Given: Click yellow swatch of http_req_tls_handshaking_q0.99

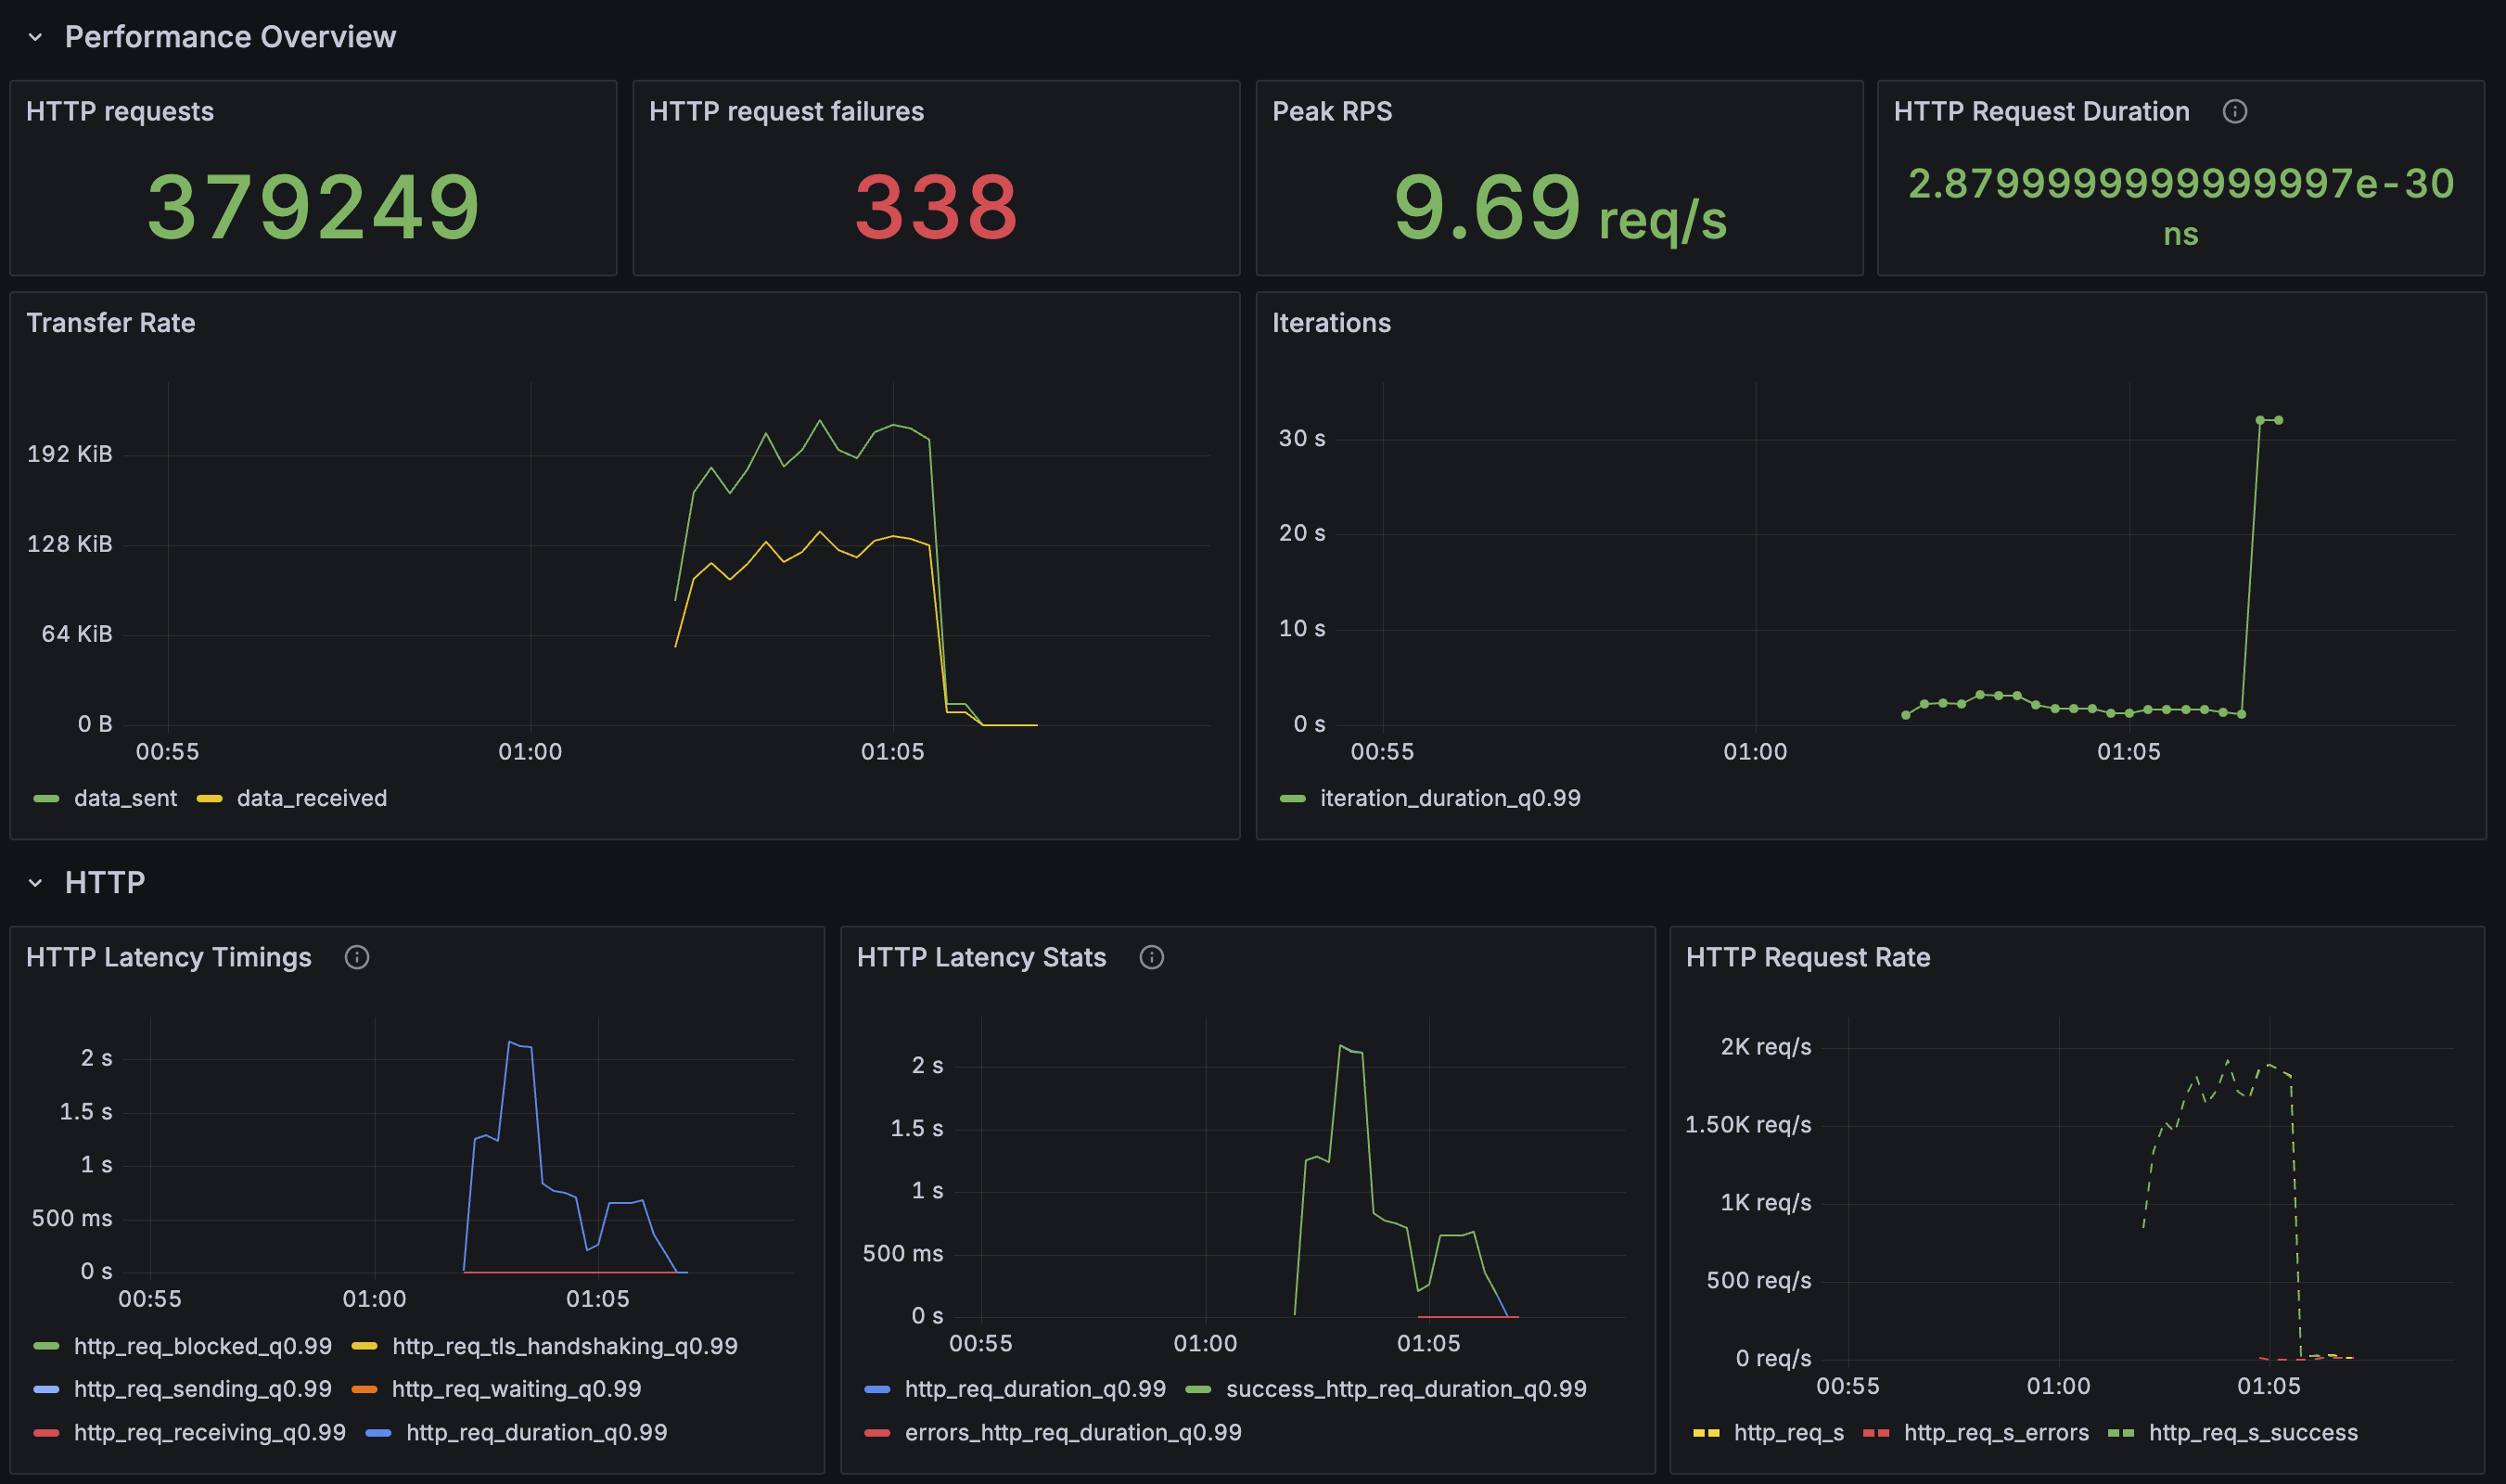Looking at the screenshot, I should pyautogui.click(x=364, y=1346).
